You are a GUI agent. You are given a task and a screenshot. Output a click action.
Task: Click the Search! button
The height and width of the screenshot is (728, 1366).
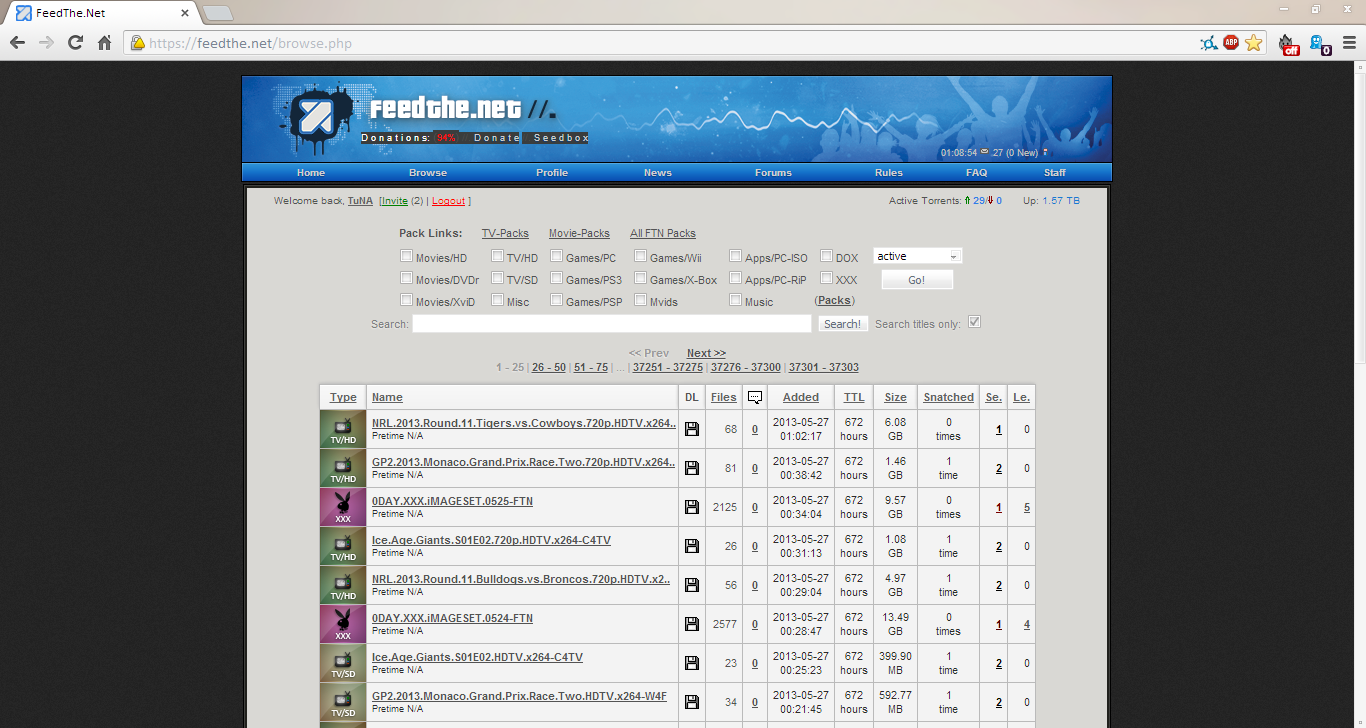(843, 324)
